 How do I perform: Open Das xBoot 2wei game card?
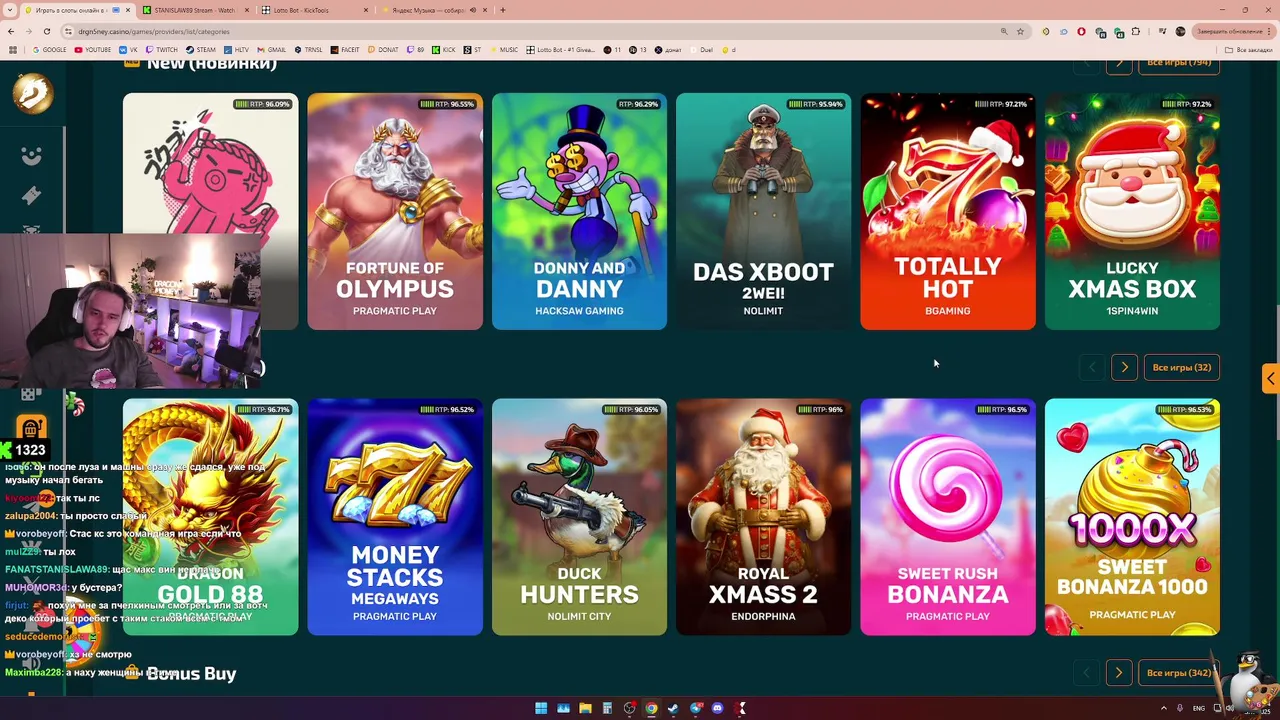click(x=763, y=211)
